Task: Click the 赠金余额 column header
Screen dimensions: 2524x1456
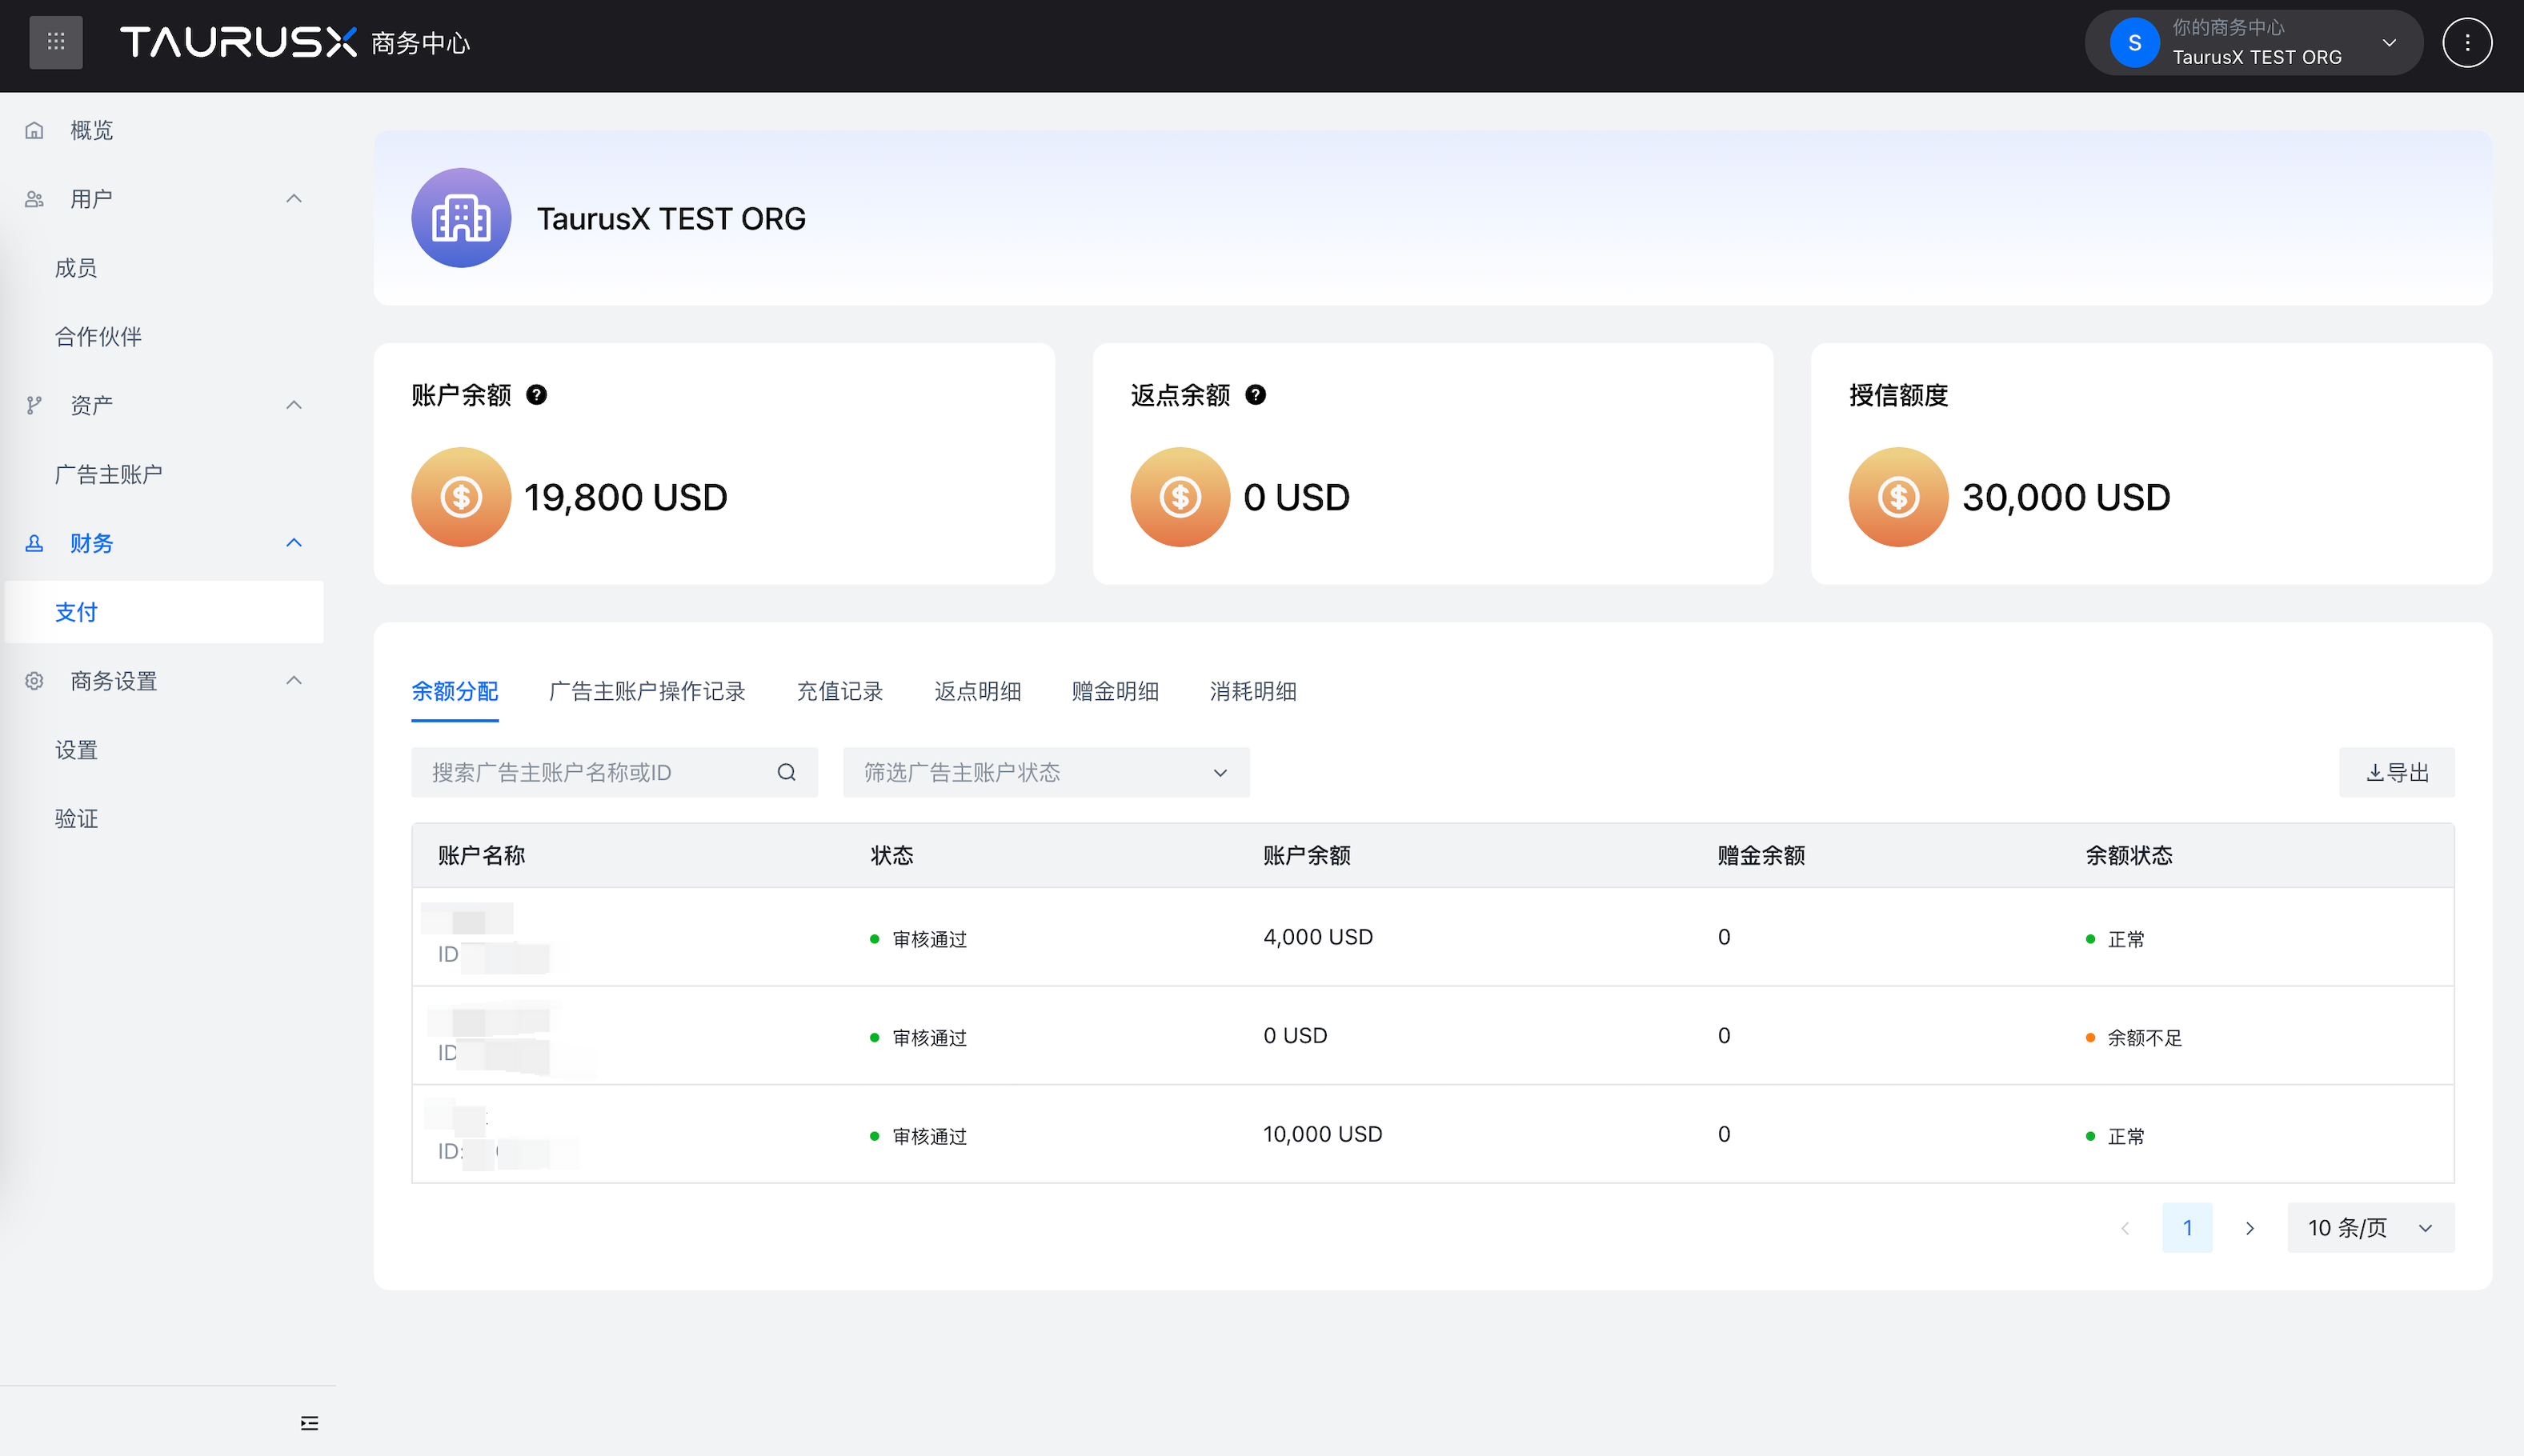Action: 1761,856
